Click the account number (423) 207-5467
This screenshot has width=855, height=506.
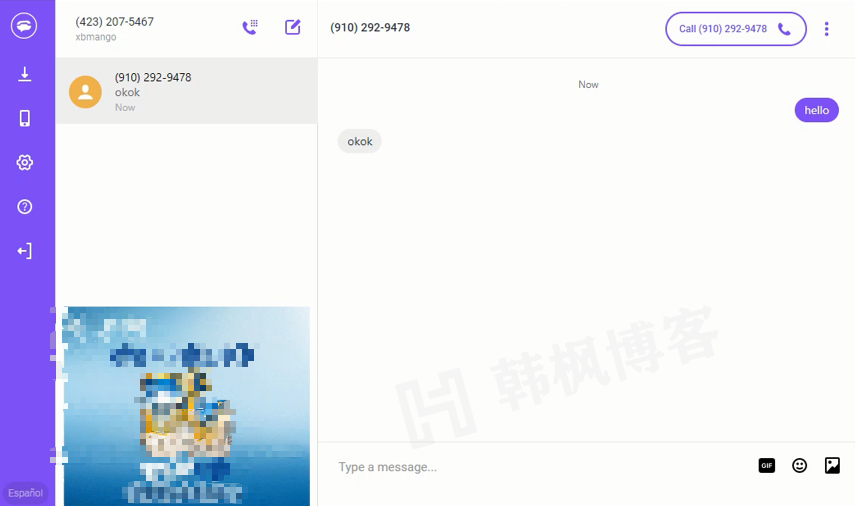[115, 22]
